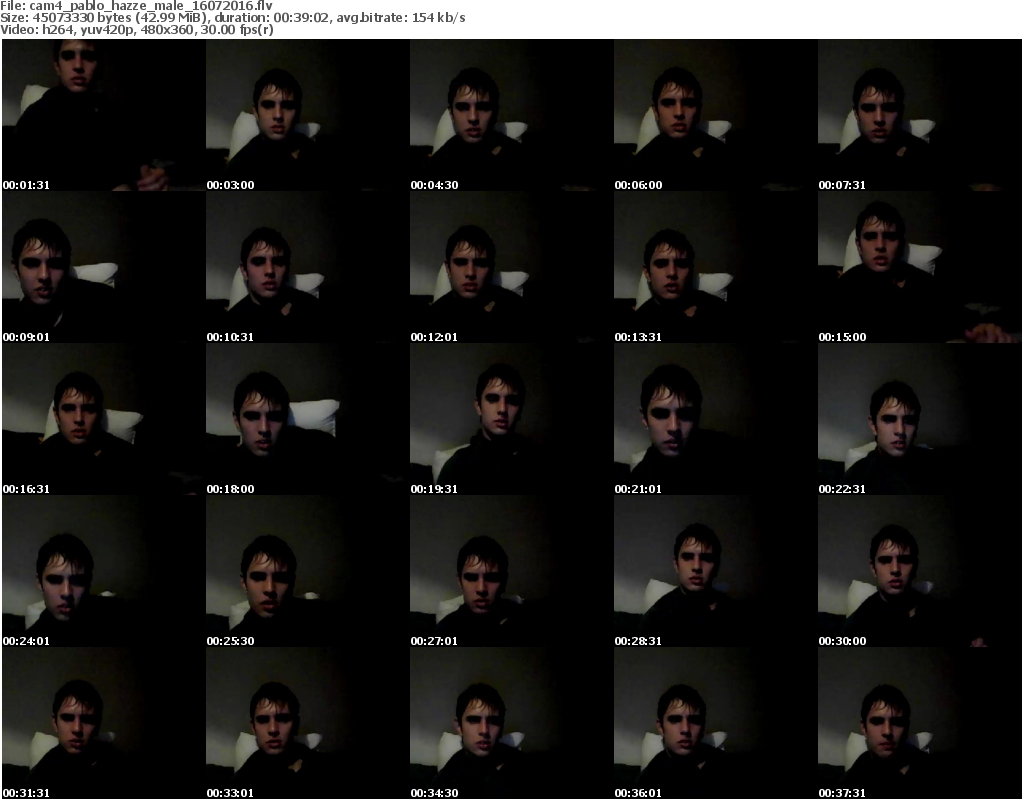Choose the snapshot marked 00:30:00
Screen dimensions: 1024x799
[x=920, y=571]
